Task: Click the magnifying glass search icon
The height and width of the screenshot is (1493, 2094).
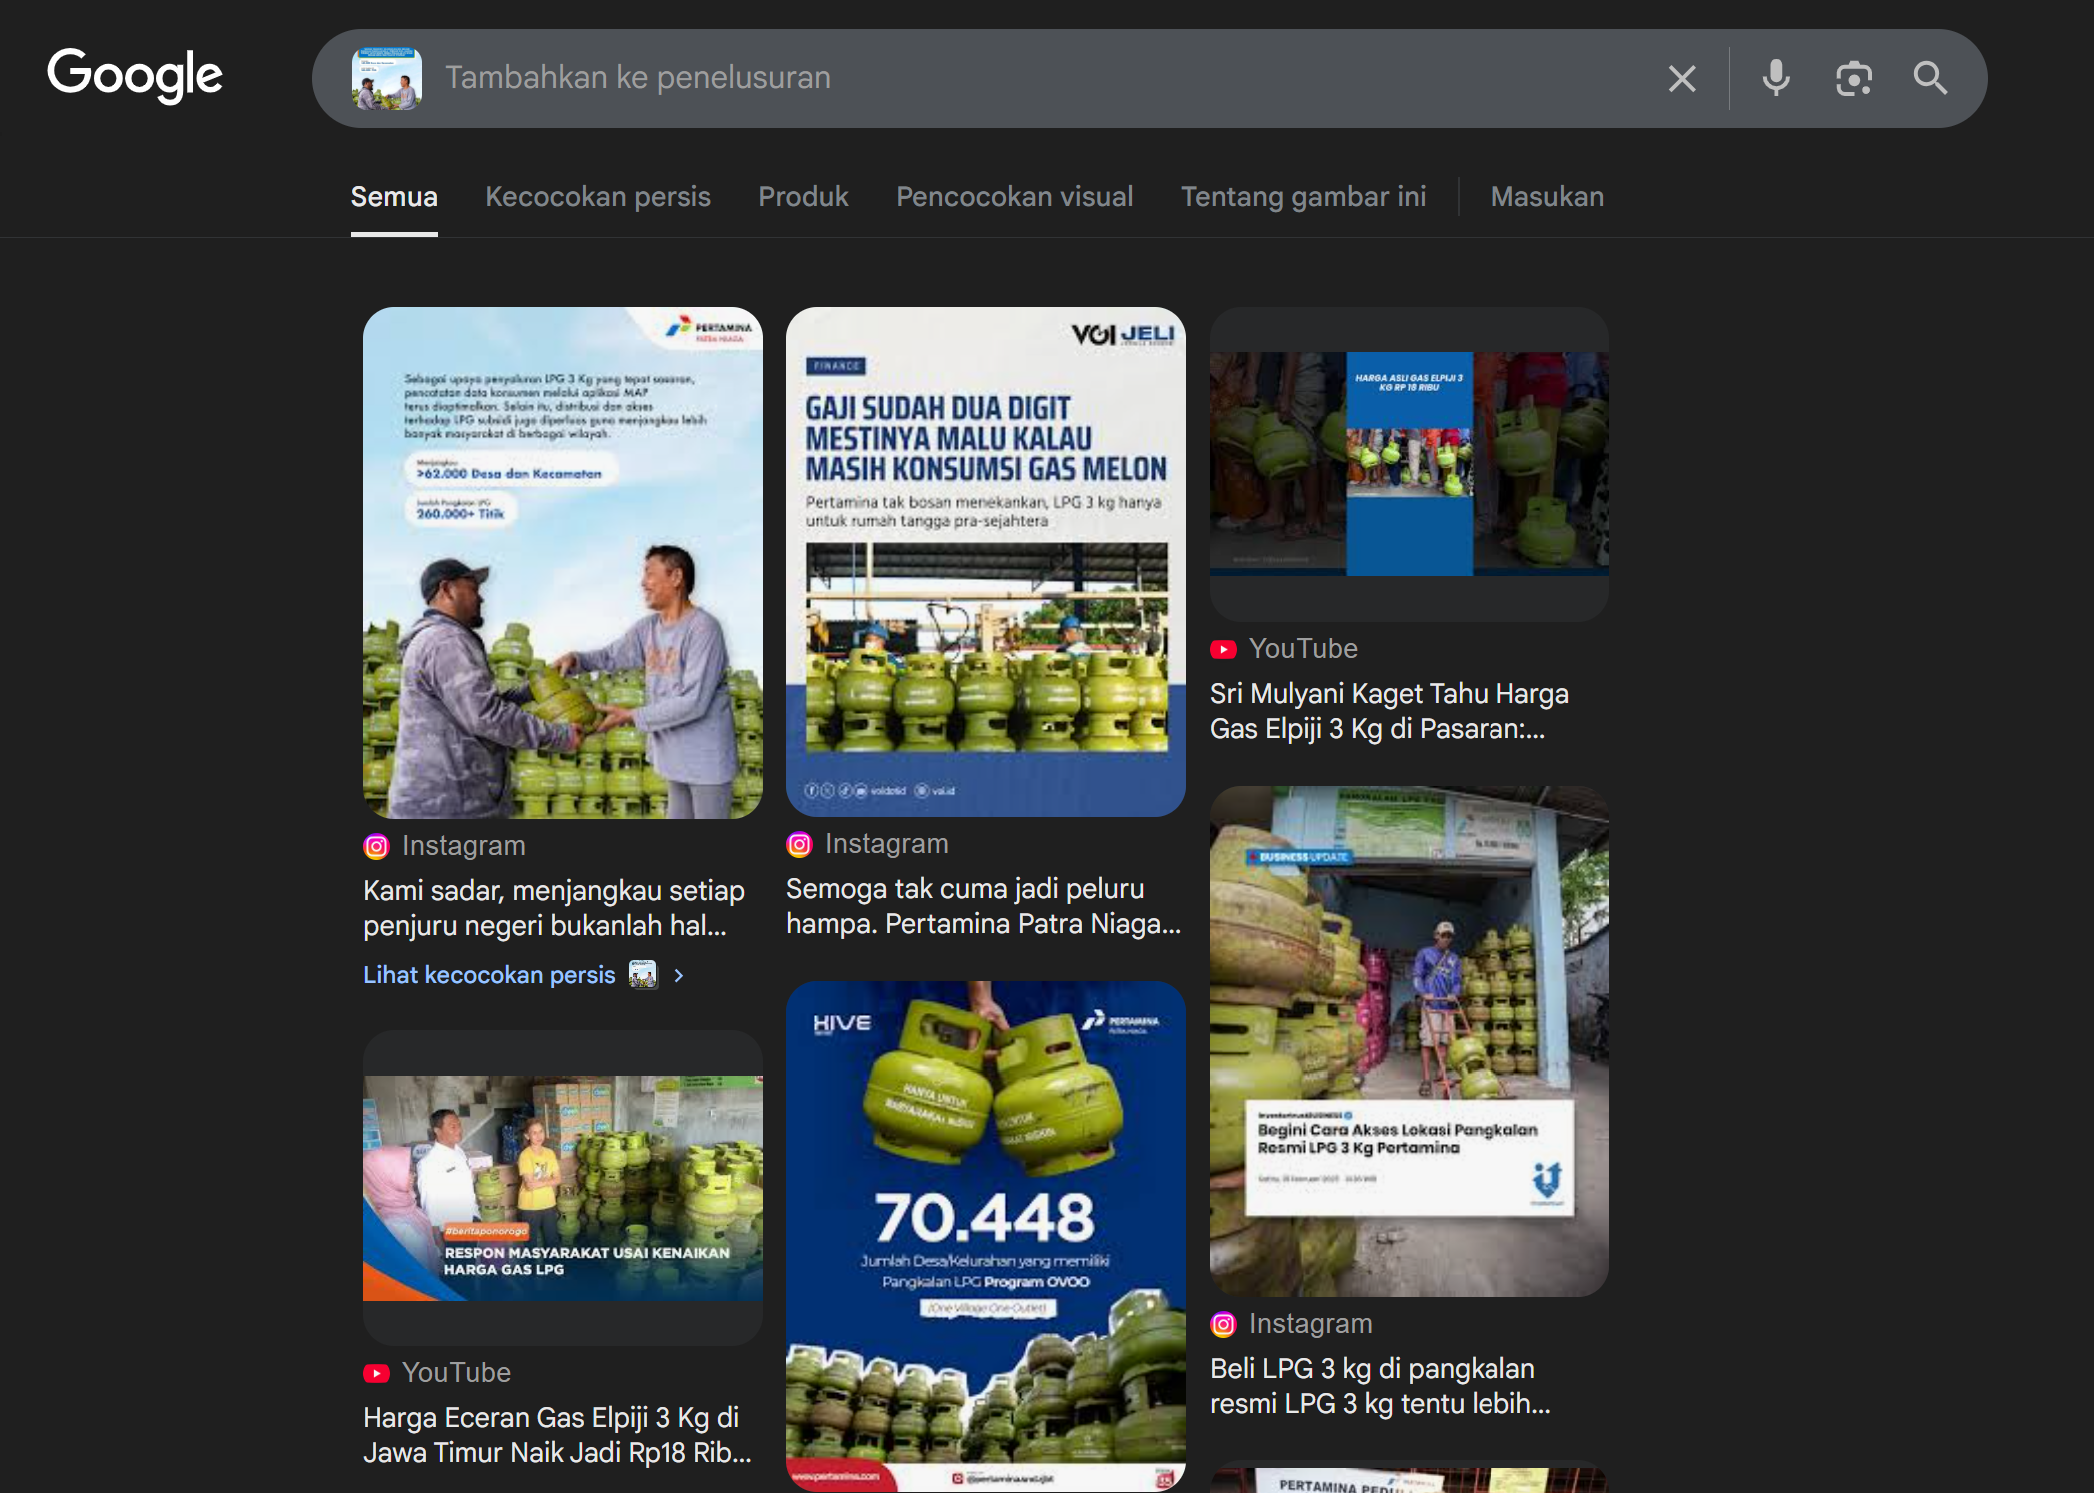Action: 1930,78
